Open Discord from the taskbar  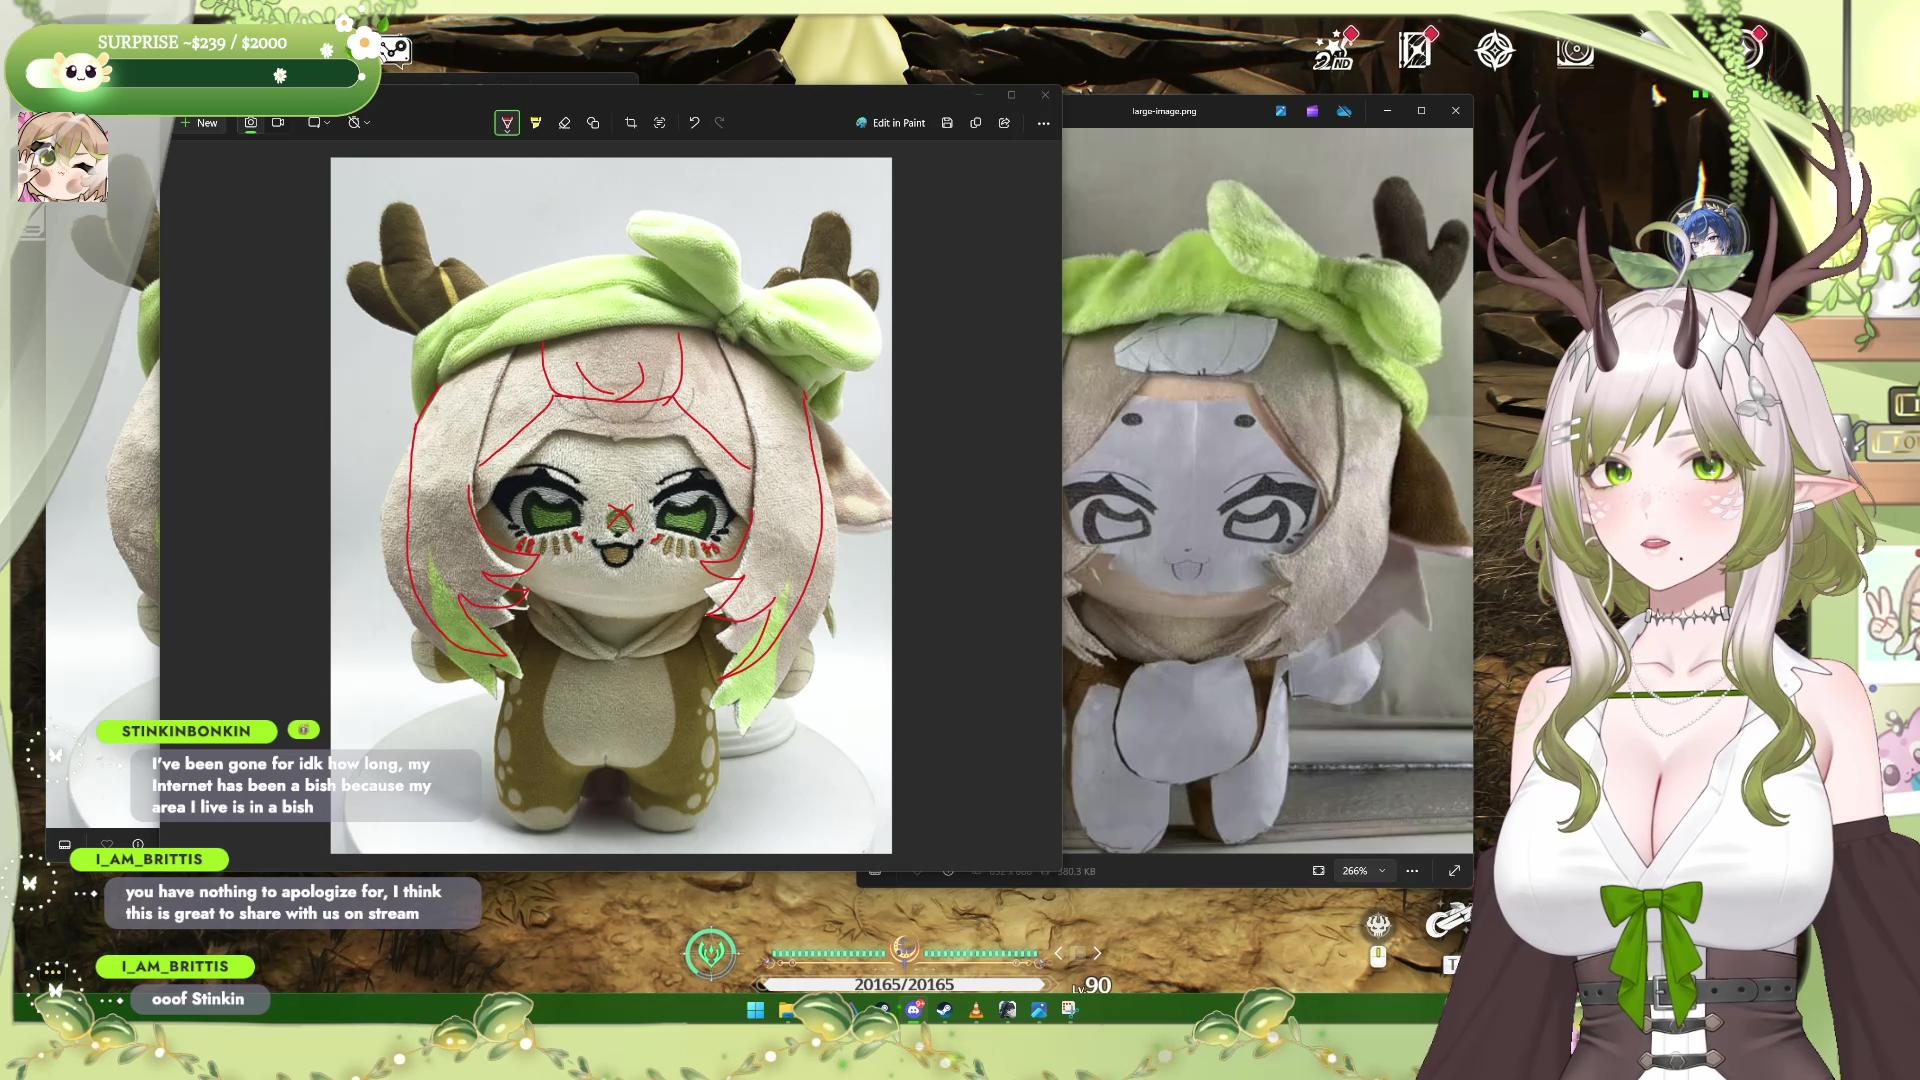click(913, 1010)
